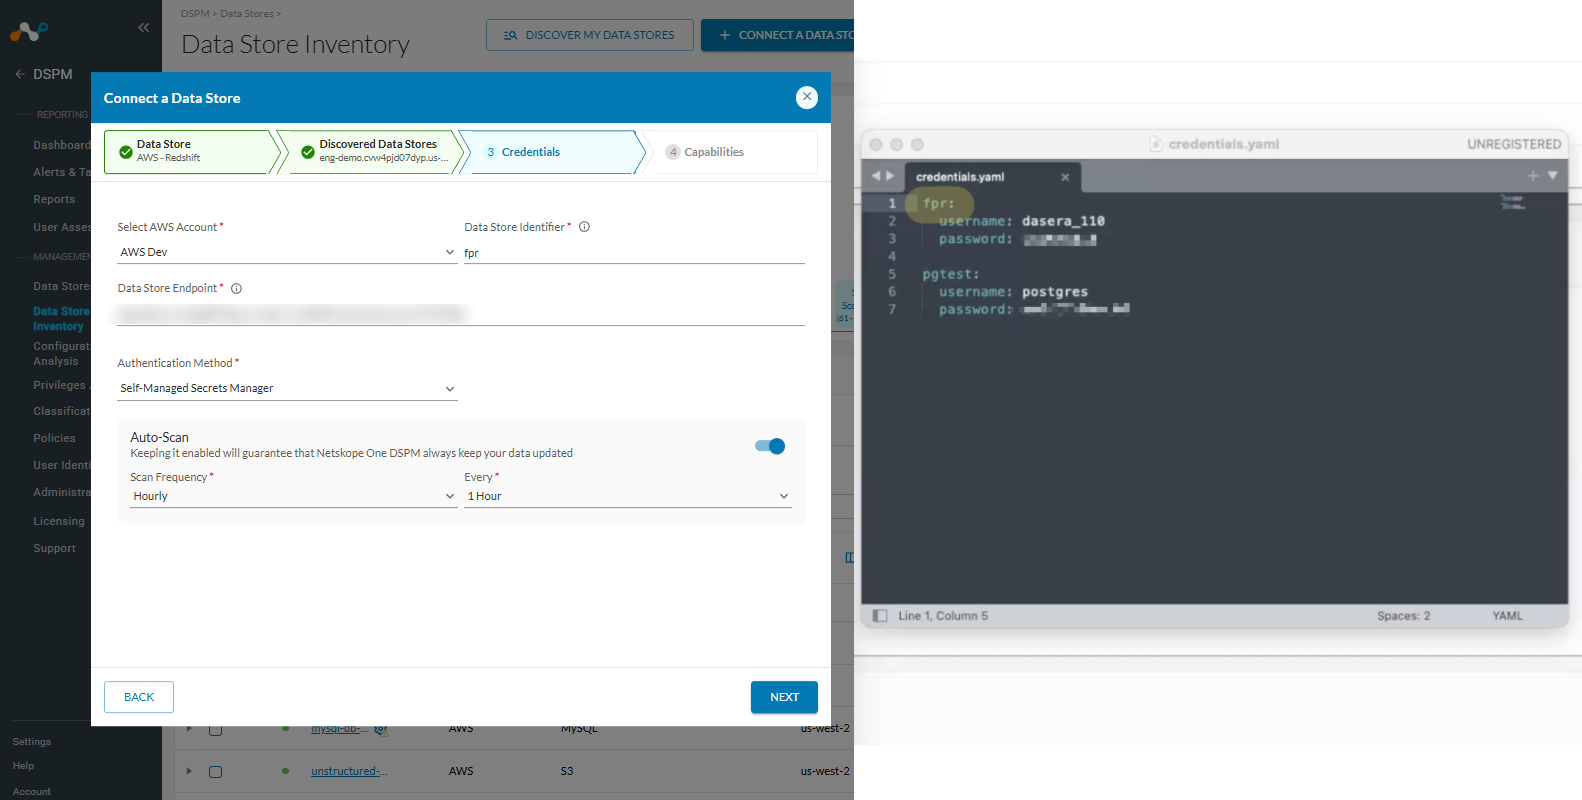Screen dimensions: 1582x800
Task: Click the NEXT button
Action: coord(784,697)
